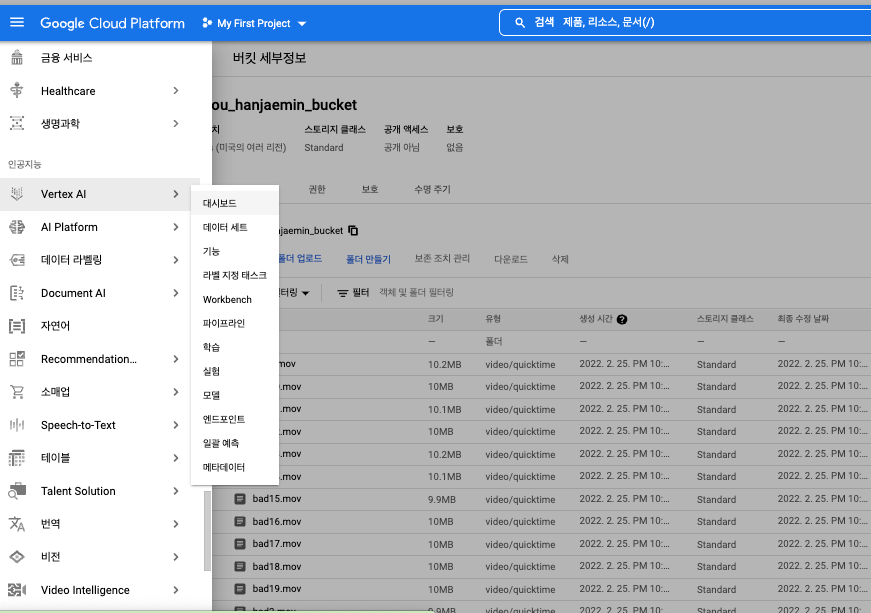Click the 보존 조치 관리 button
This screenshot has height=613, width=871.
pos(442,259)
